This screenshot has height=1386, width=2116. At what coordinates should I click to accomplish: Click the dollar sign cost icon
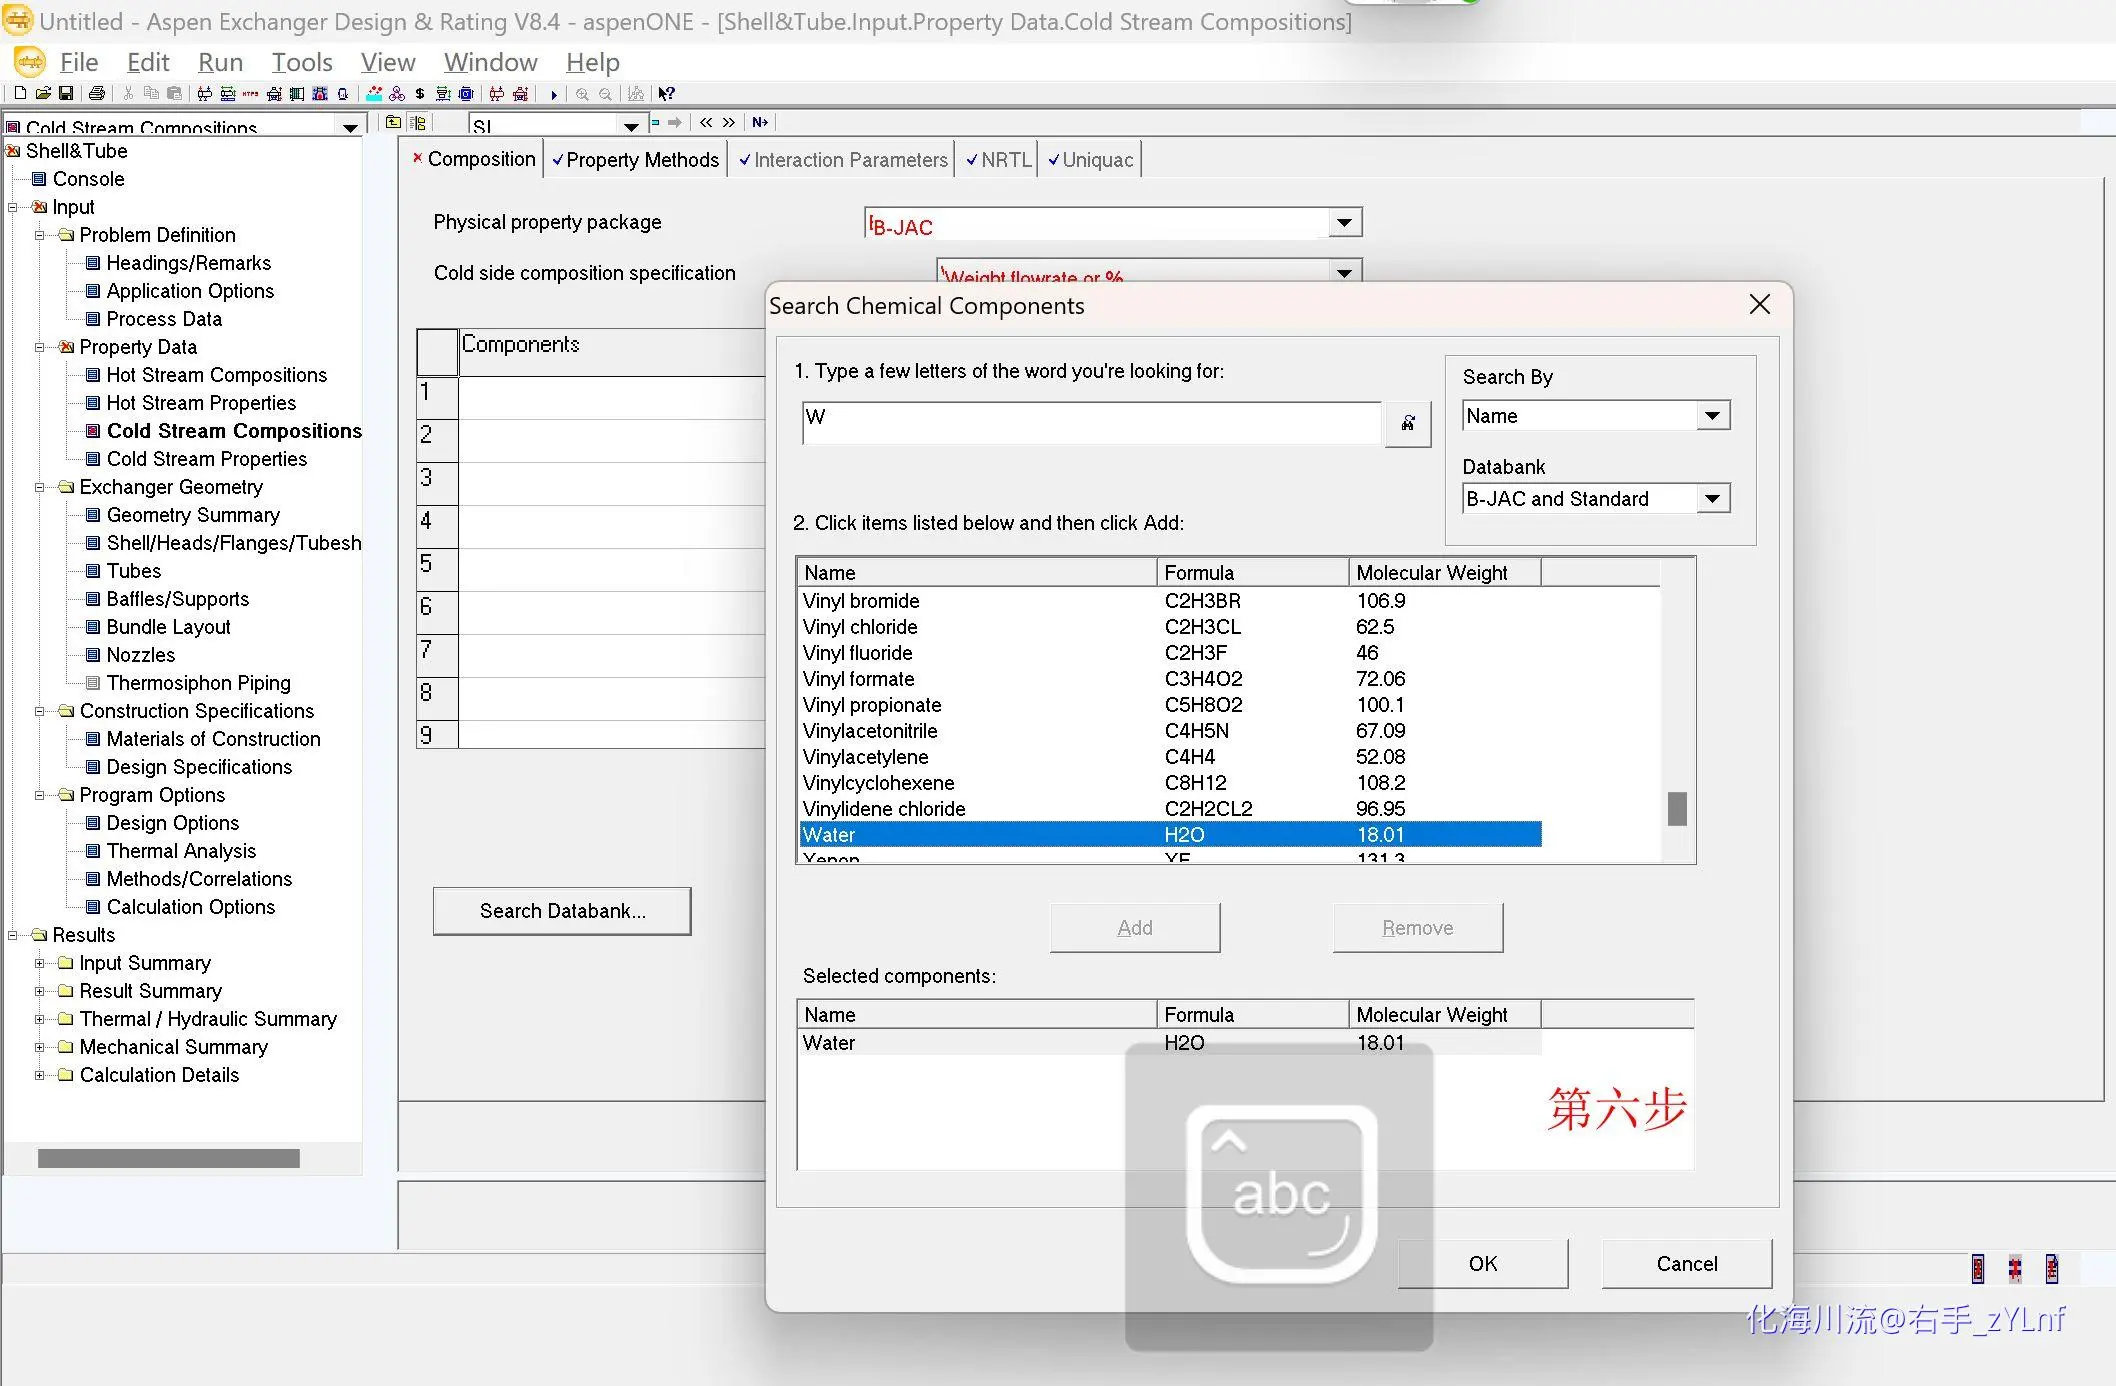(x=419, y=94)
